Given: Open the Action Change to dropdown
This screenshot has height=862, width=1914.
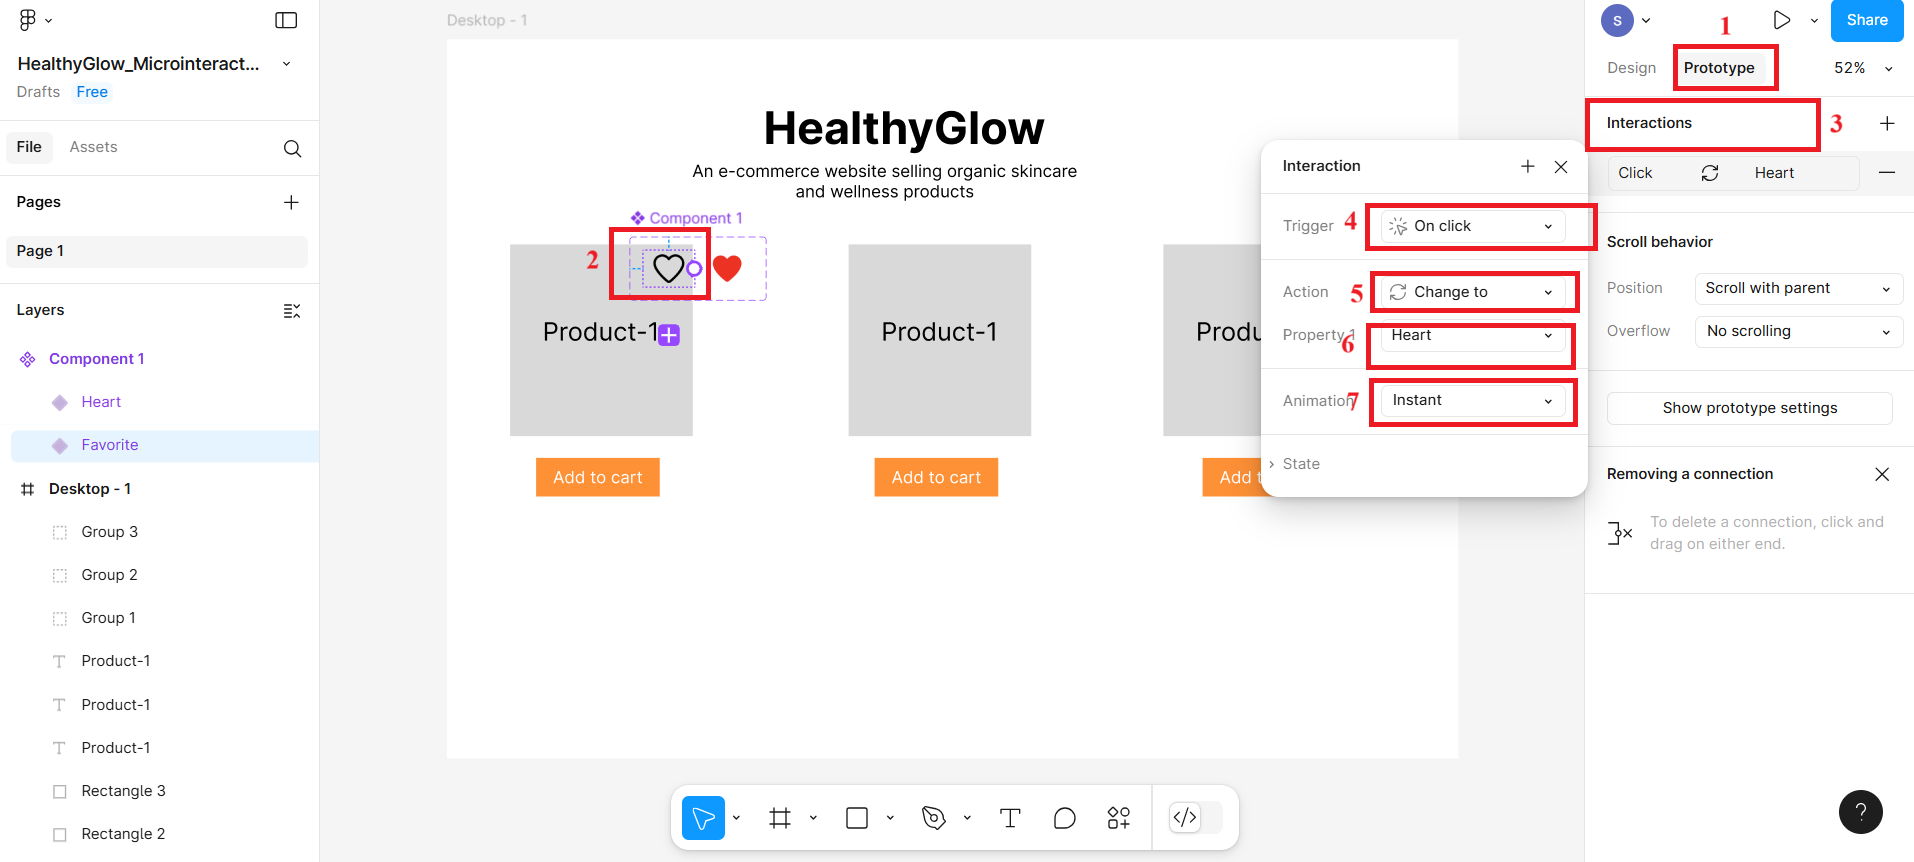Looking at the screenshot, I should pos(1472,292).
